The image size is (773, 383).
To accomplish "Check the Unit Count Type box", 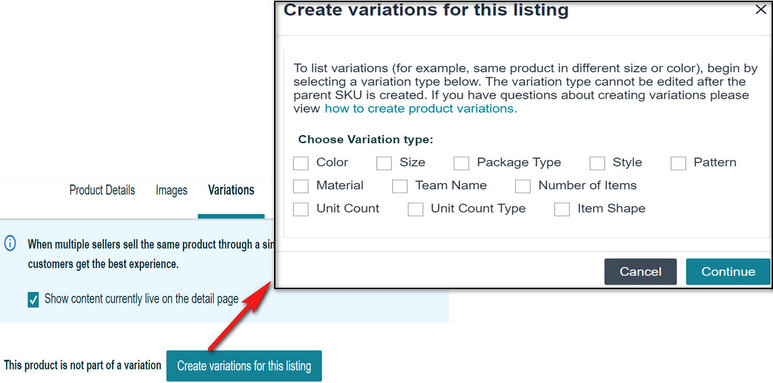I will click(x=416, y=209).
